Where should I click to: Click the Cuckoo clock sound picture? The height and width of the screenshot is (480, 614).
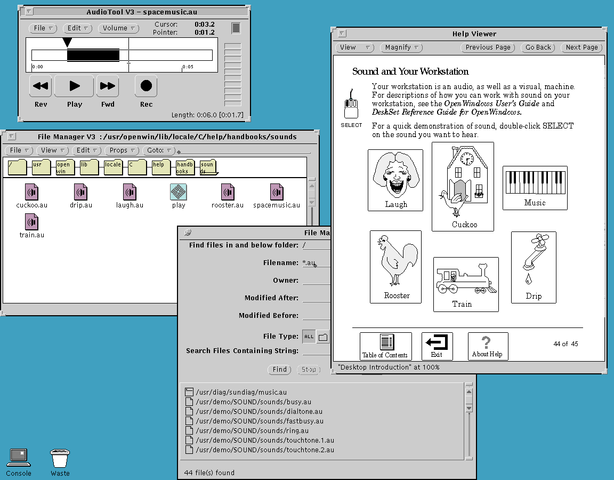pyautogui.click(x=463, y=187)
